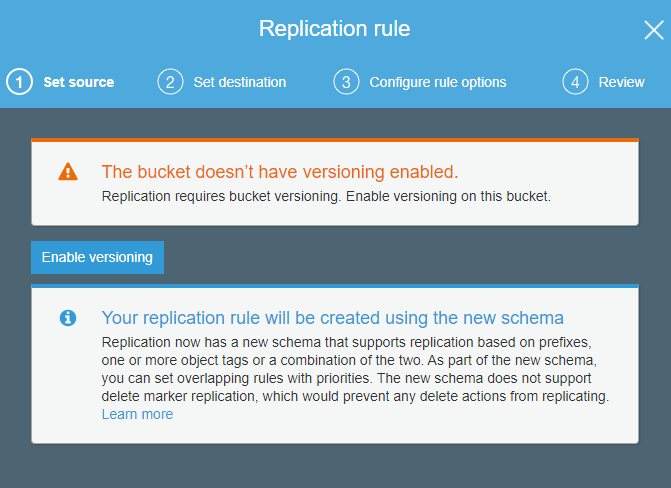The height and width of the screenshot is (488, 671).
Task: Select the Set source step
Action: 78,82
